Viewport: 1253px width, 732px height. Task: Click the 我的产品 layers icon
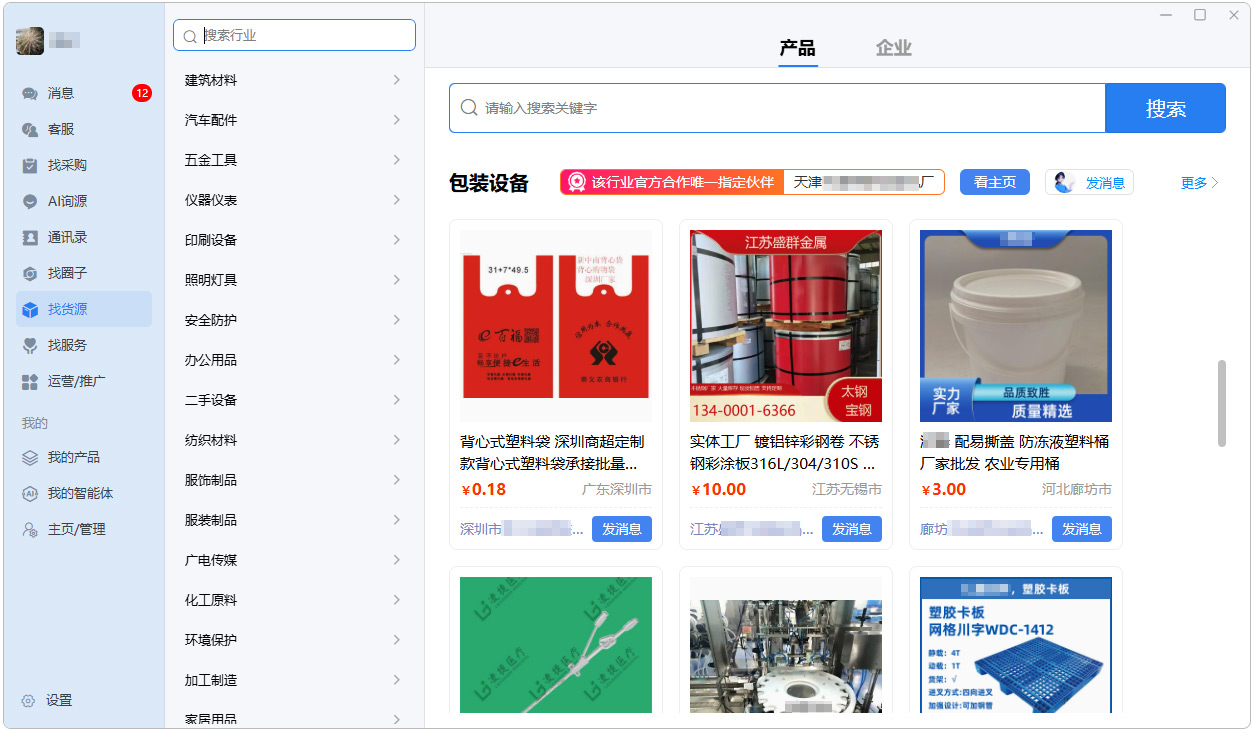(x=30, y=457)
